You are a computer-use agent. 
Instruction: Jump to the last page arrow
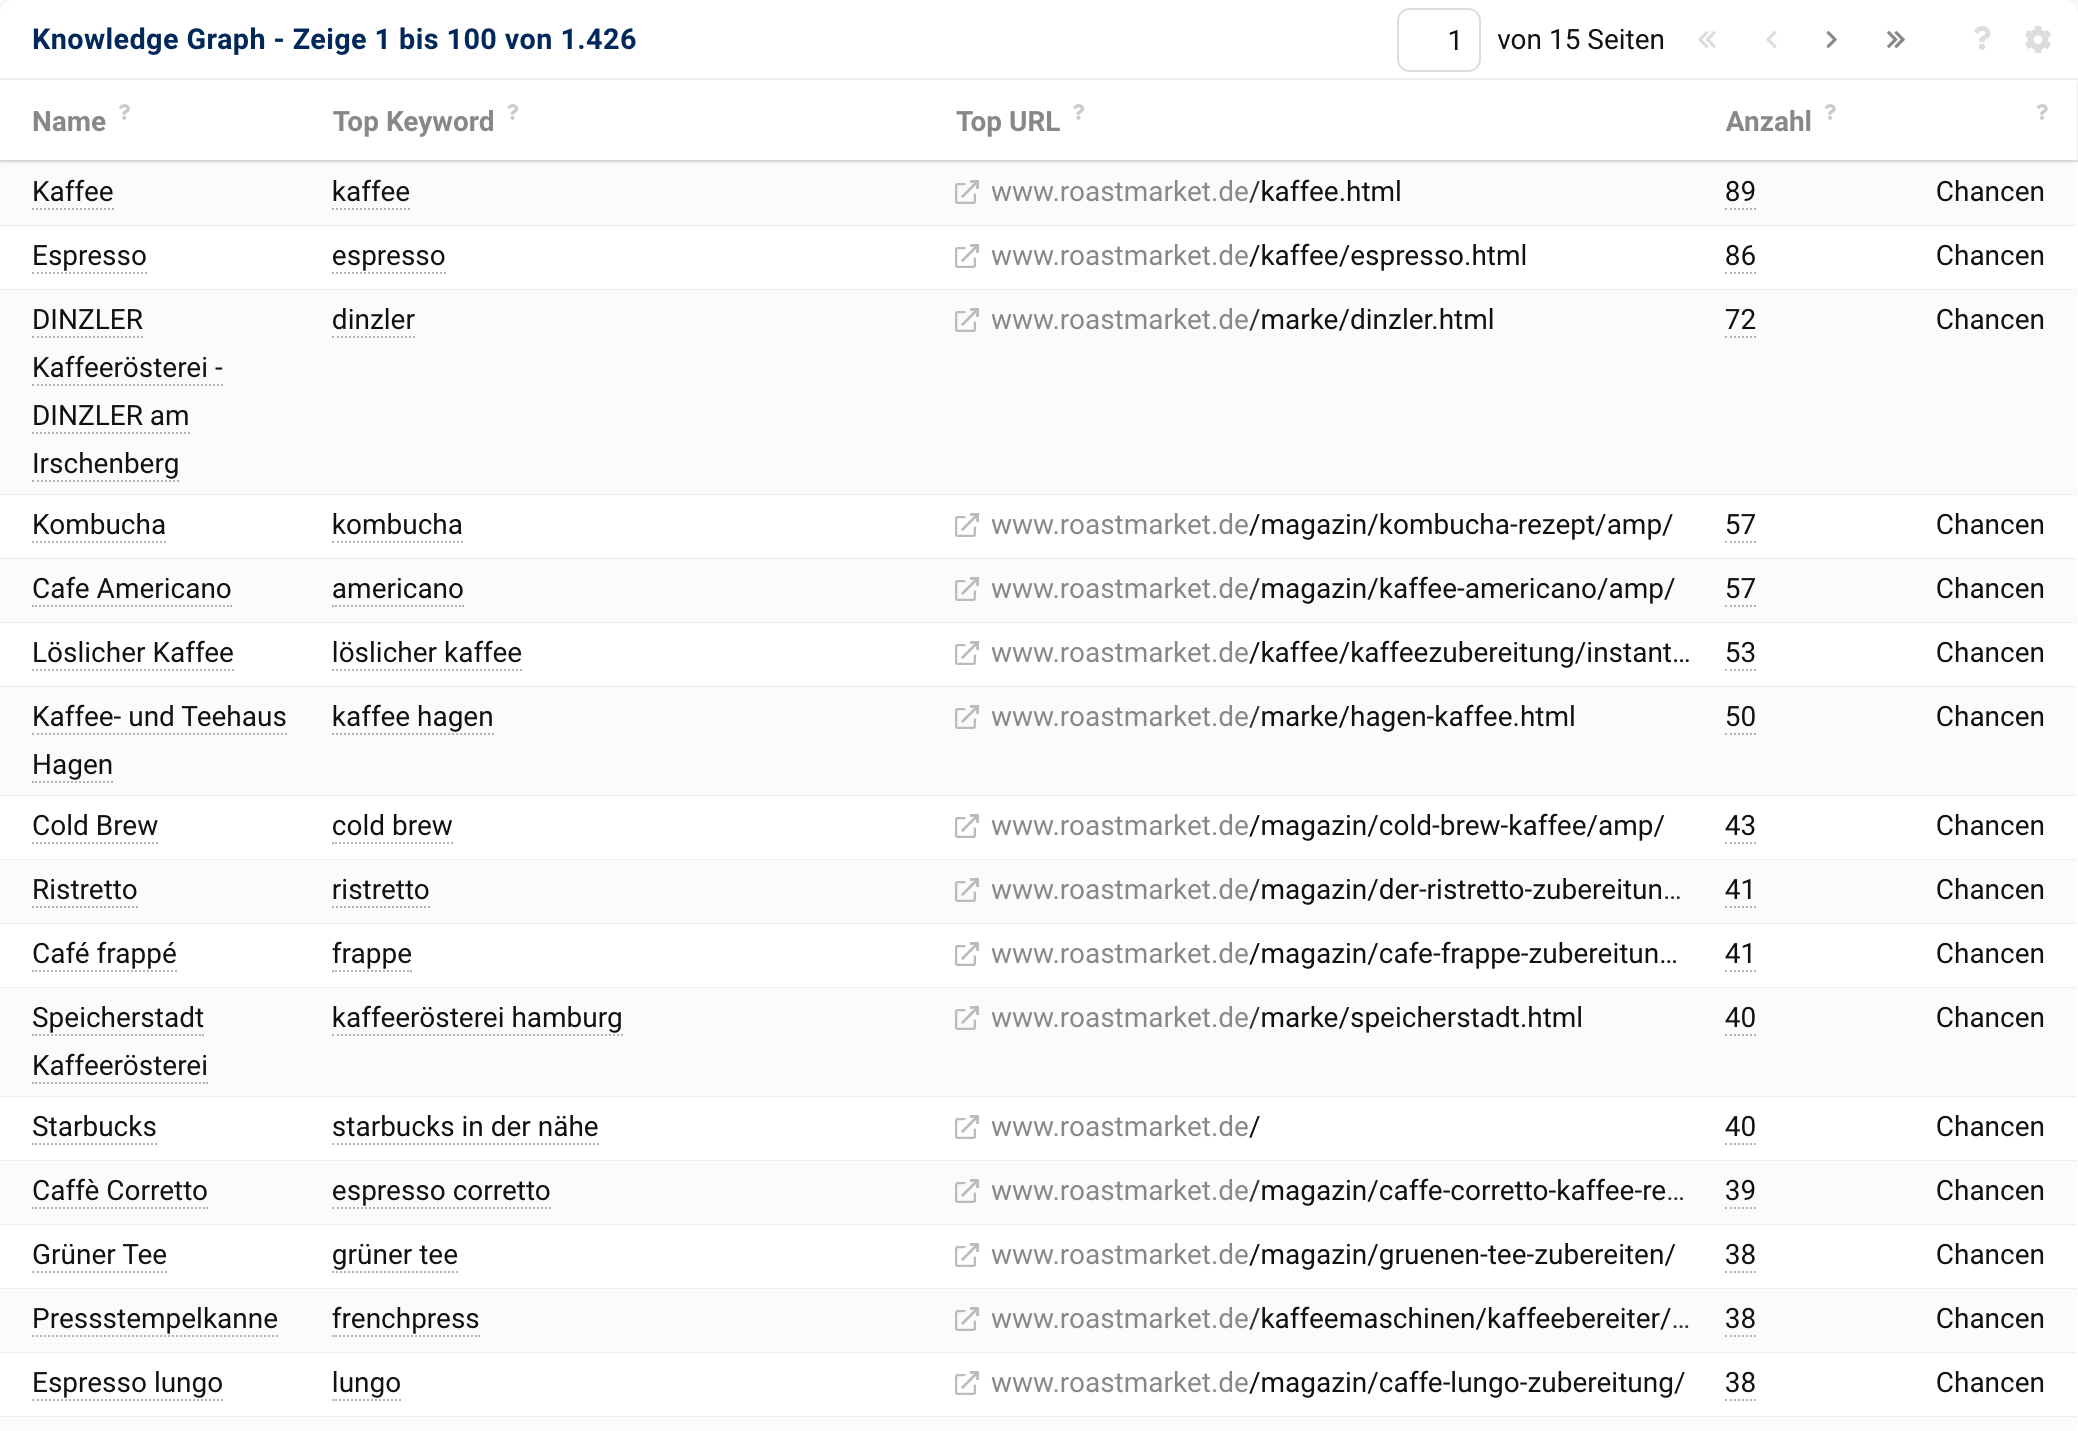pyautogui.click(x=1895, y=40)
